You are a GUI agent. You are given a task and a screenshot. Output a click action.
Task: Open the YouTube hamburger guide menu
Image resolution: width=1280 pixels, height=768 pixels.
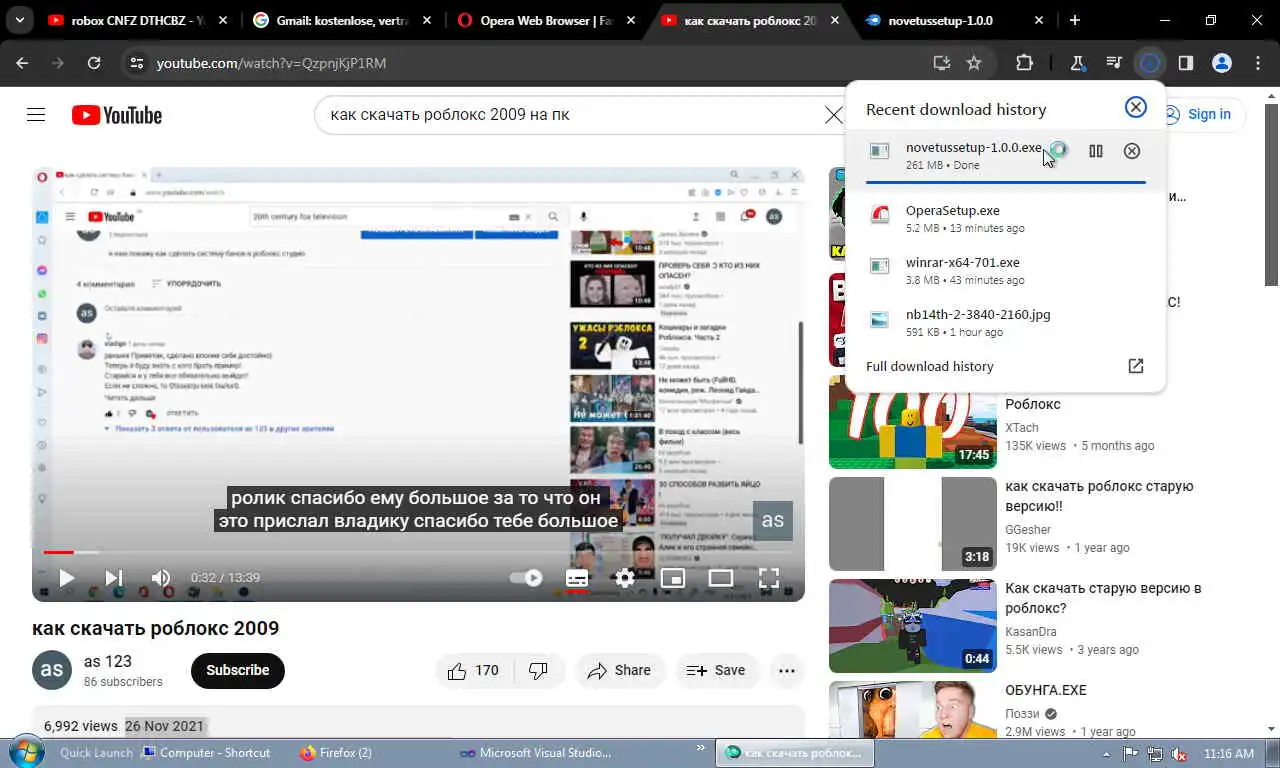(x=36, y=115)
